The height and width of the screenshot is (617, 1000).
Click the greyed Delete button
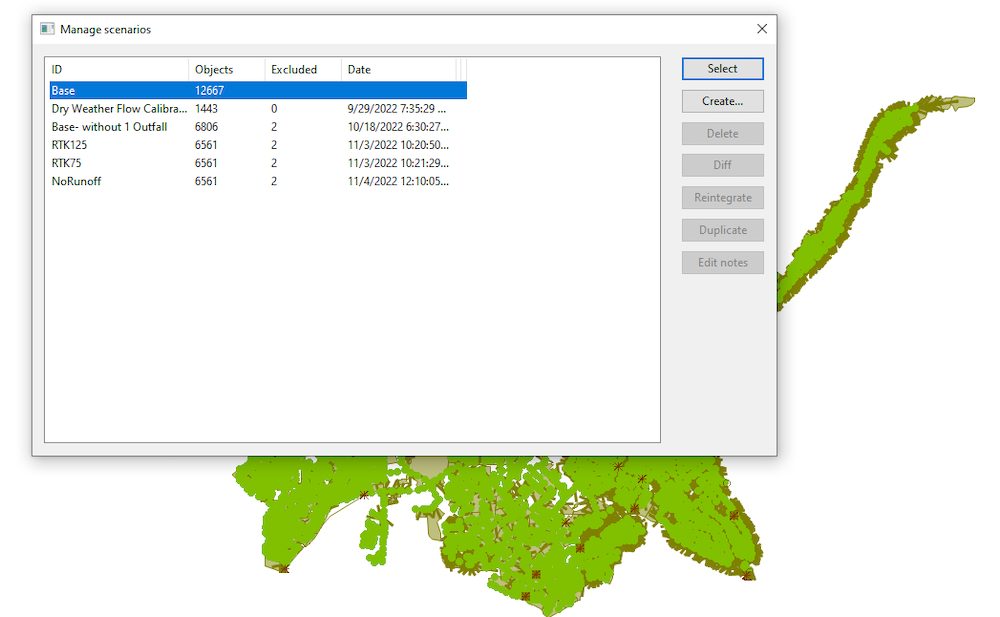click(x=722, y=133)
